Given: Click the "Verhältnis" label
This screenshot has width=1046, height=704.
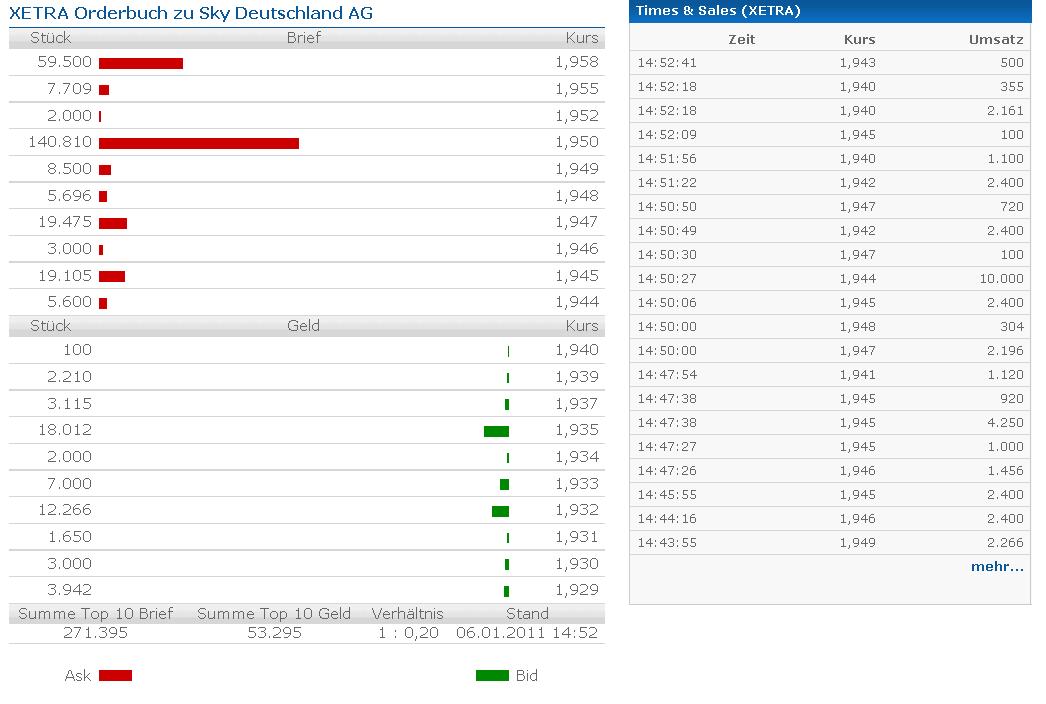Looking at the screenshot, I should tap(407, 614).
